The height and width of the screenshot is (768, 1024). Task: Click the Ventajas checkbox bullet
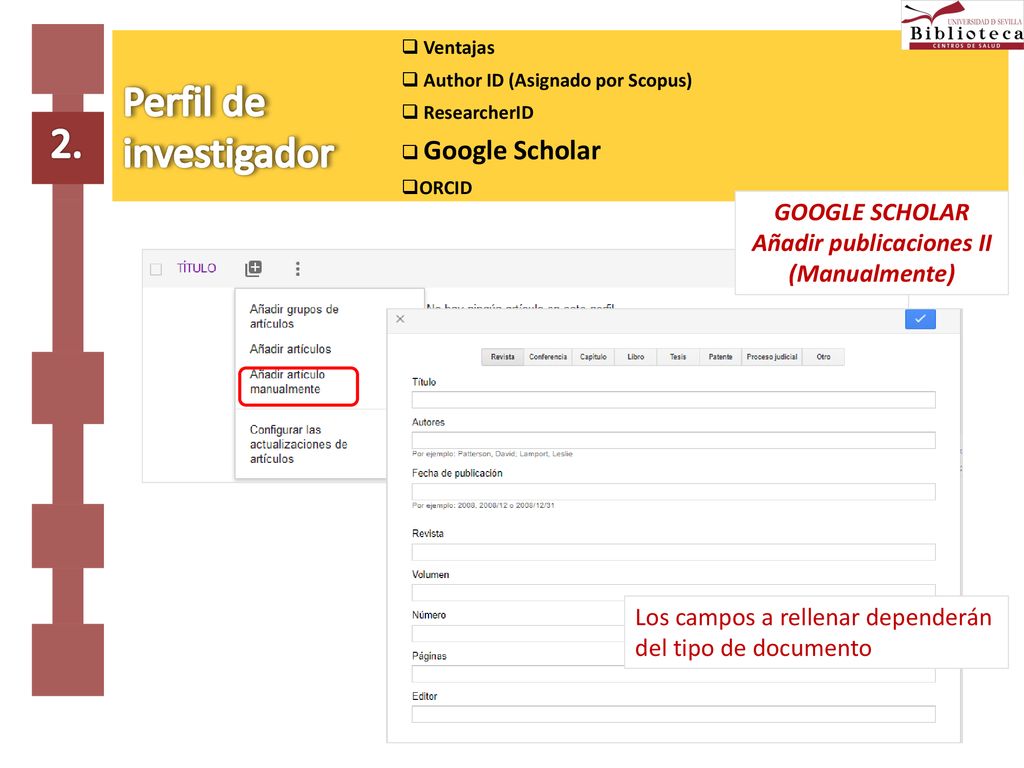pos(409,46)
